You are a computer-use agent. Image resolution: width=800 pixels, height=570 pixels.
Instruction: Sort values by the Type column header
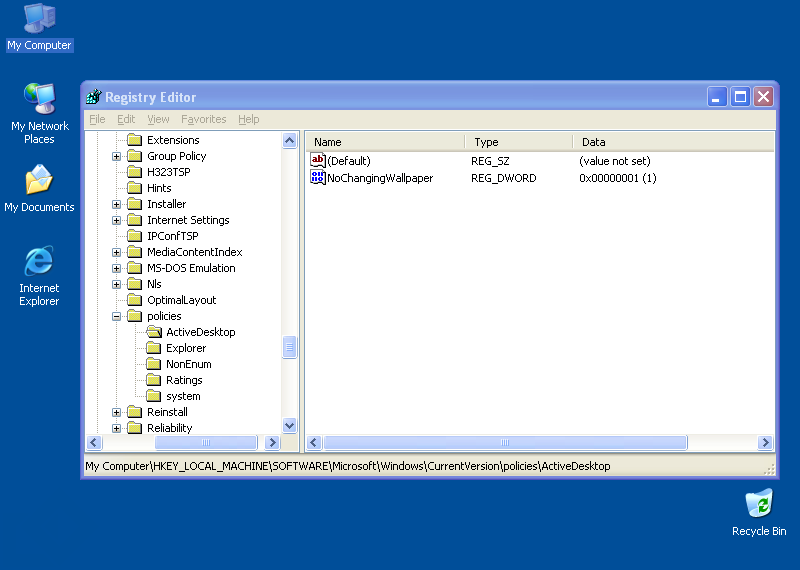(519, 142)
